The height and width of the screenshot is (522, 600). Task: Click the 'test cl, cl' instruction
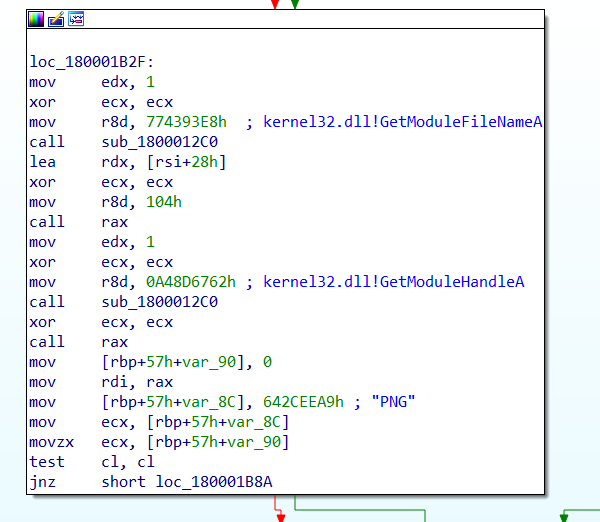coord(92,462)
